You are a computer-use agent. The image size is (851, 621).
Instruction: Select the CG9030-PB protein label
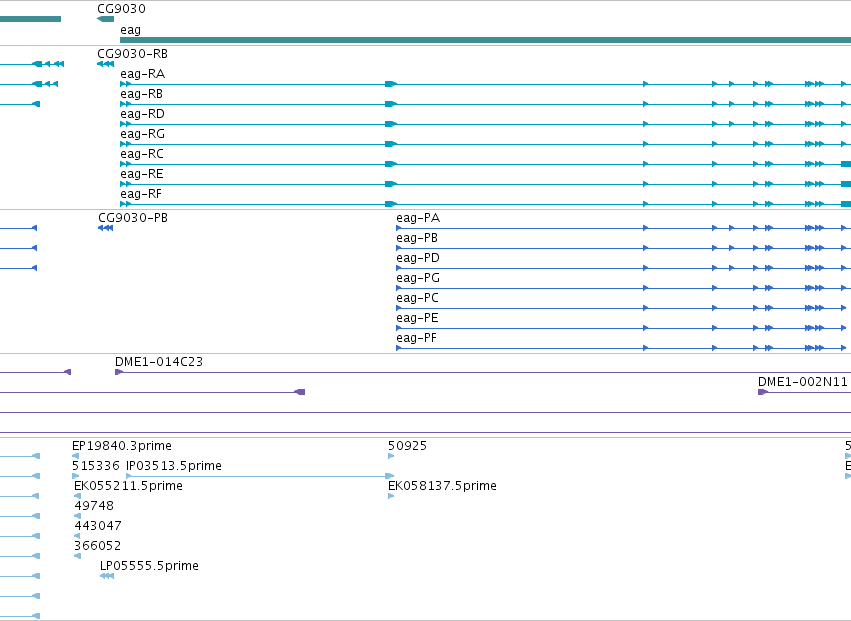(133, 218)
